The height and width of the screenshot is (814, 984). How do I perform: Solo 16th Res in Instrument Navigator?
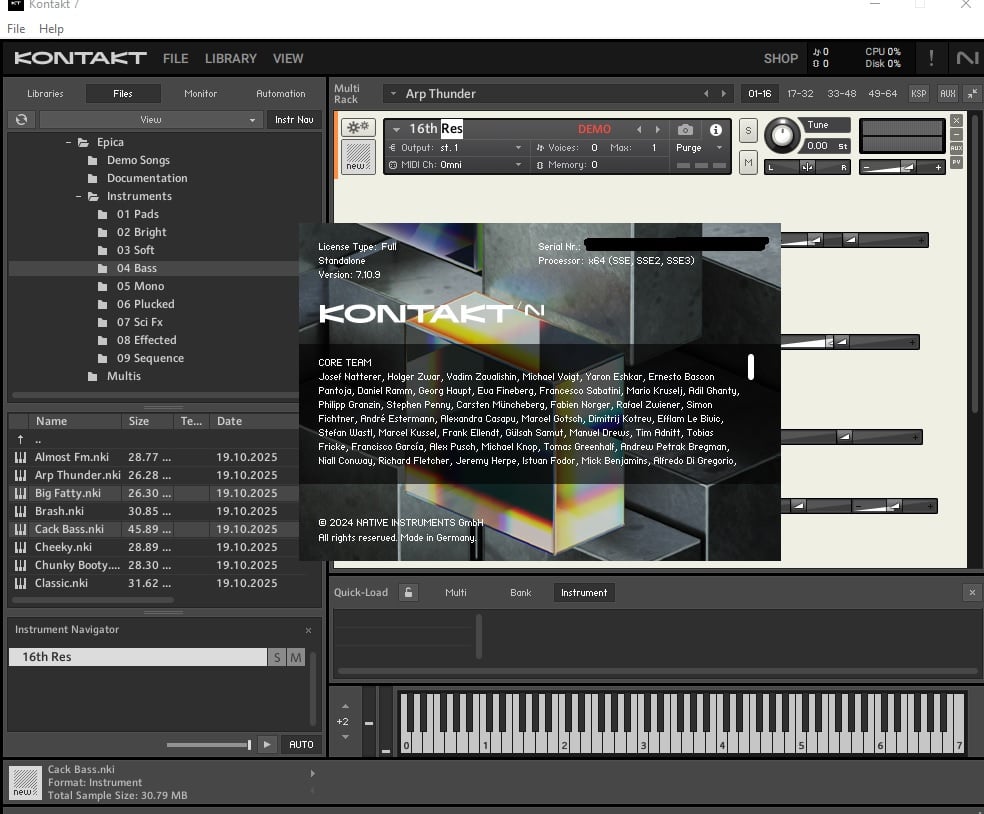pos(277,657)
